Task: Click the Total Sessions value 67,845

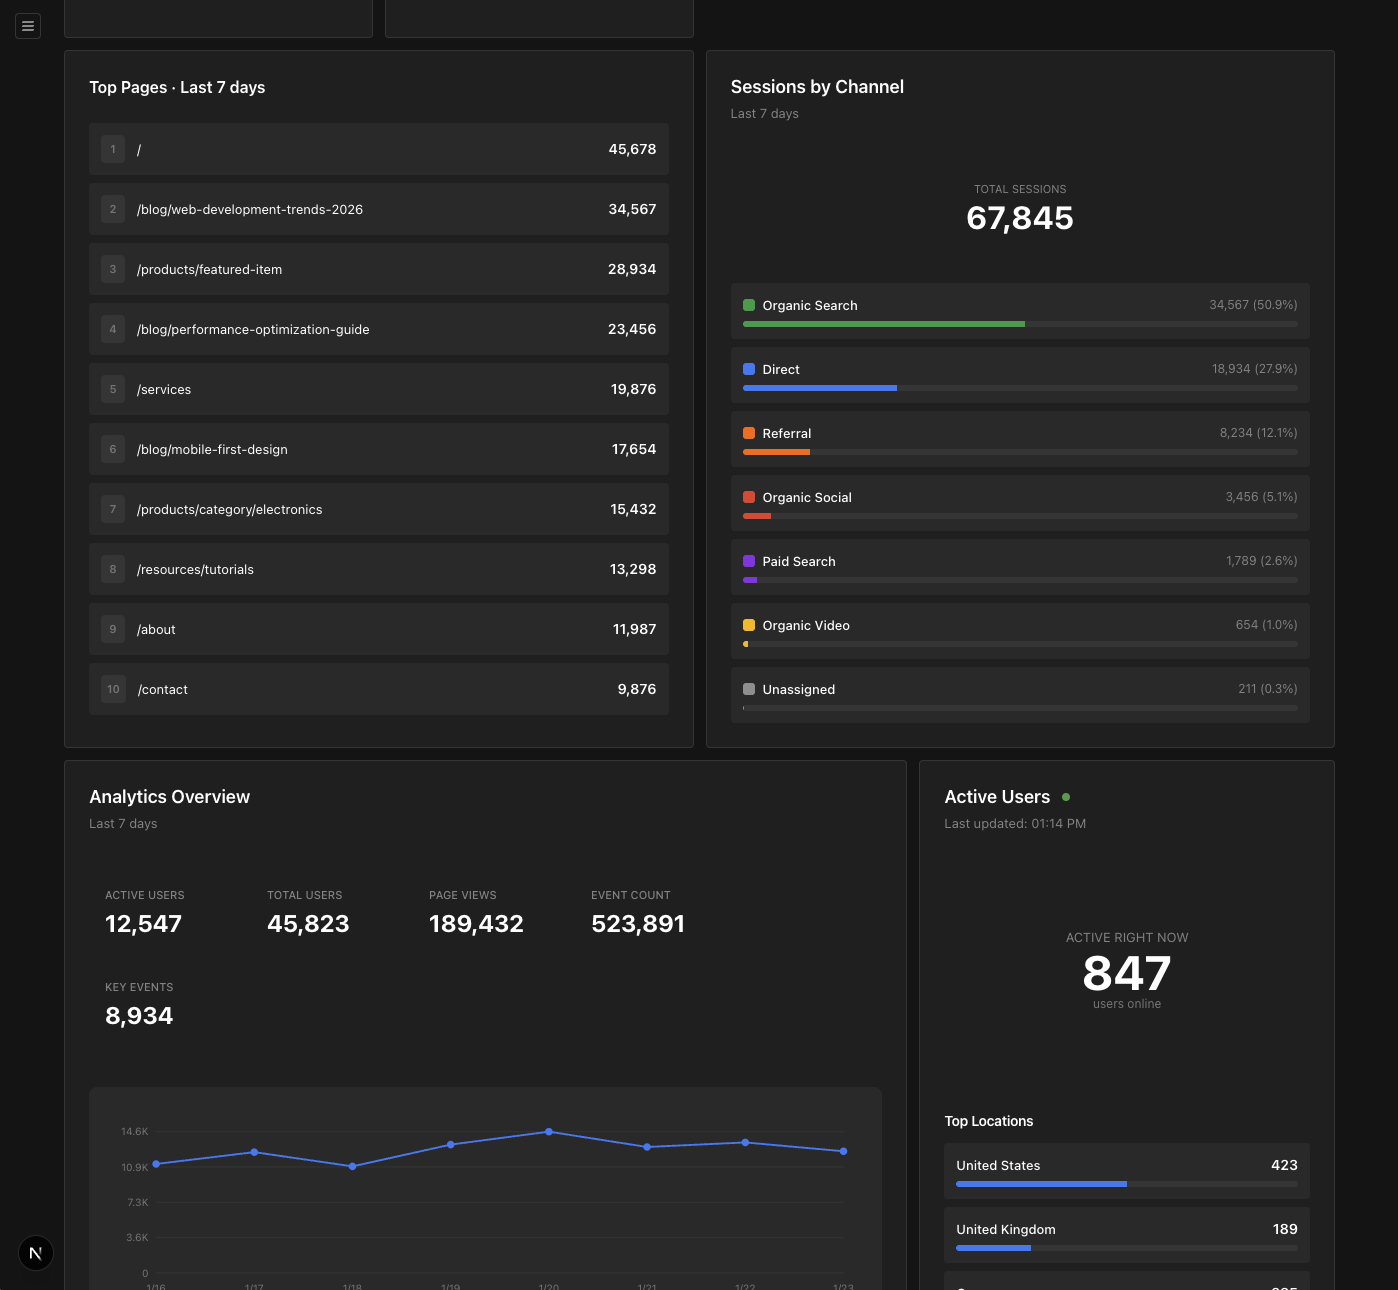Action: pyautogui.click(x=1020, y=218)
